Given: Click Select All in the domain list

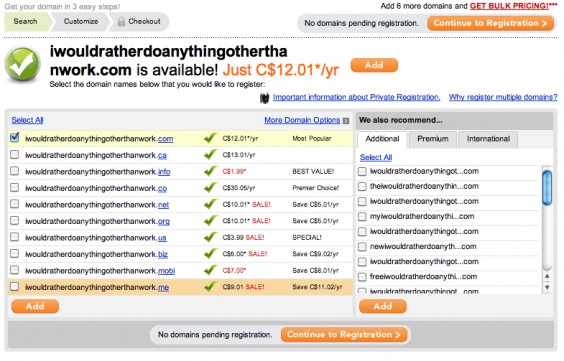Looking at the screenshot, I should pyautogui.click(x=27, y=120).
